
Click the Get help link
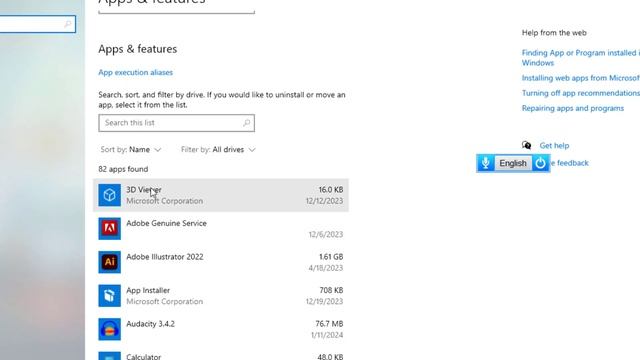point(554,145)
